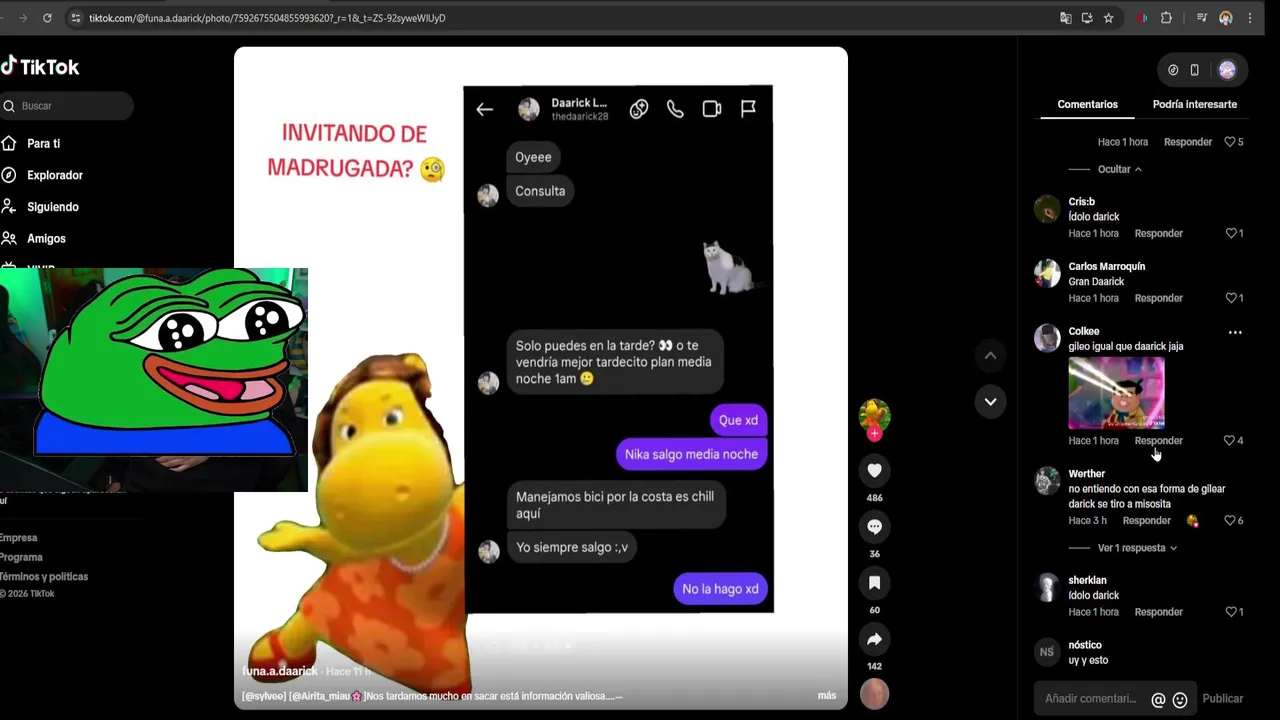
Task: Switch to the Comentarios tab
Action: (x=1087, y=104)
